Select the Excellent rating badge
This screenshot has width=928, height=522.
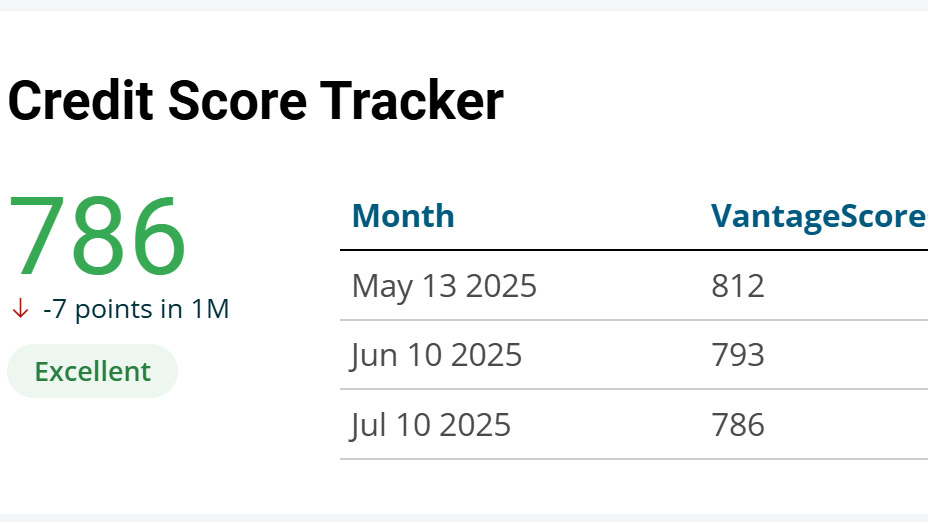click(92, 371)
